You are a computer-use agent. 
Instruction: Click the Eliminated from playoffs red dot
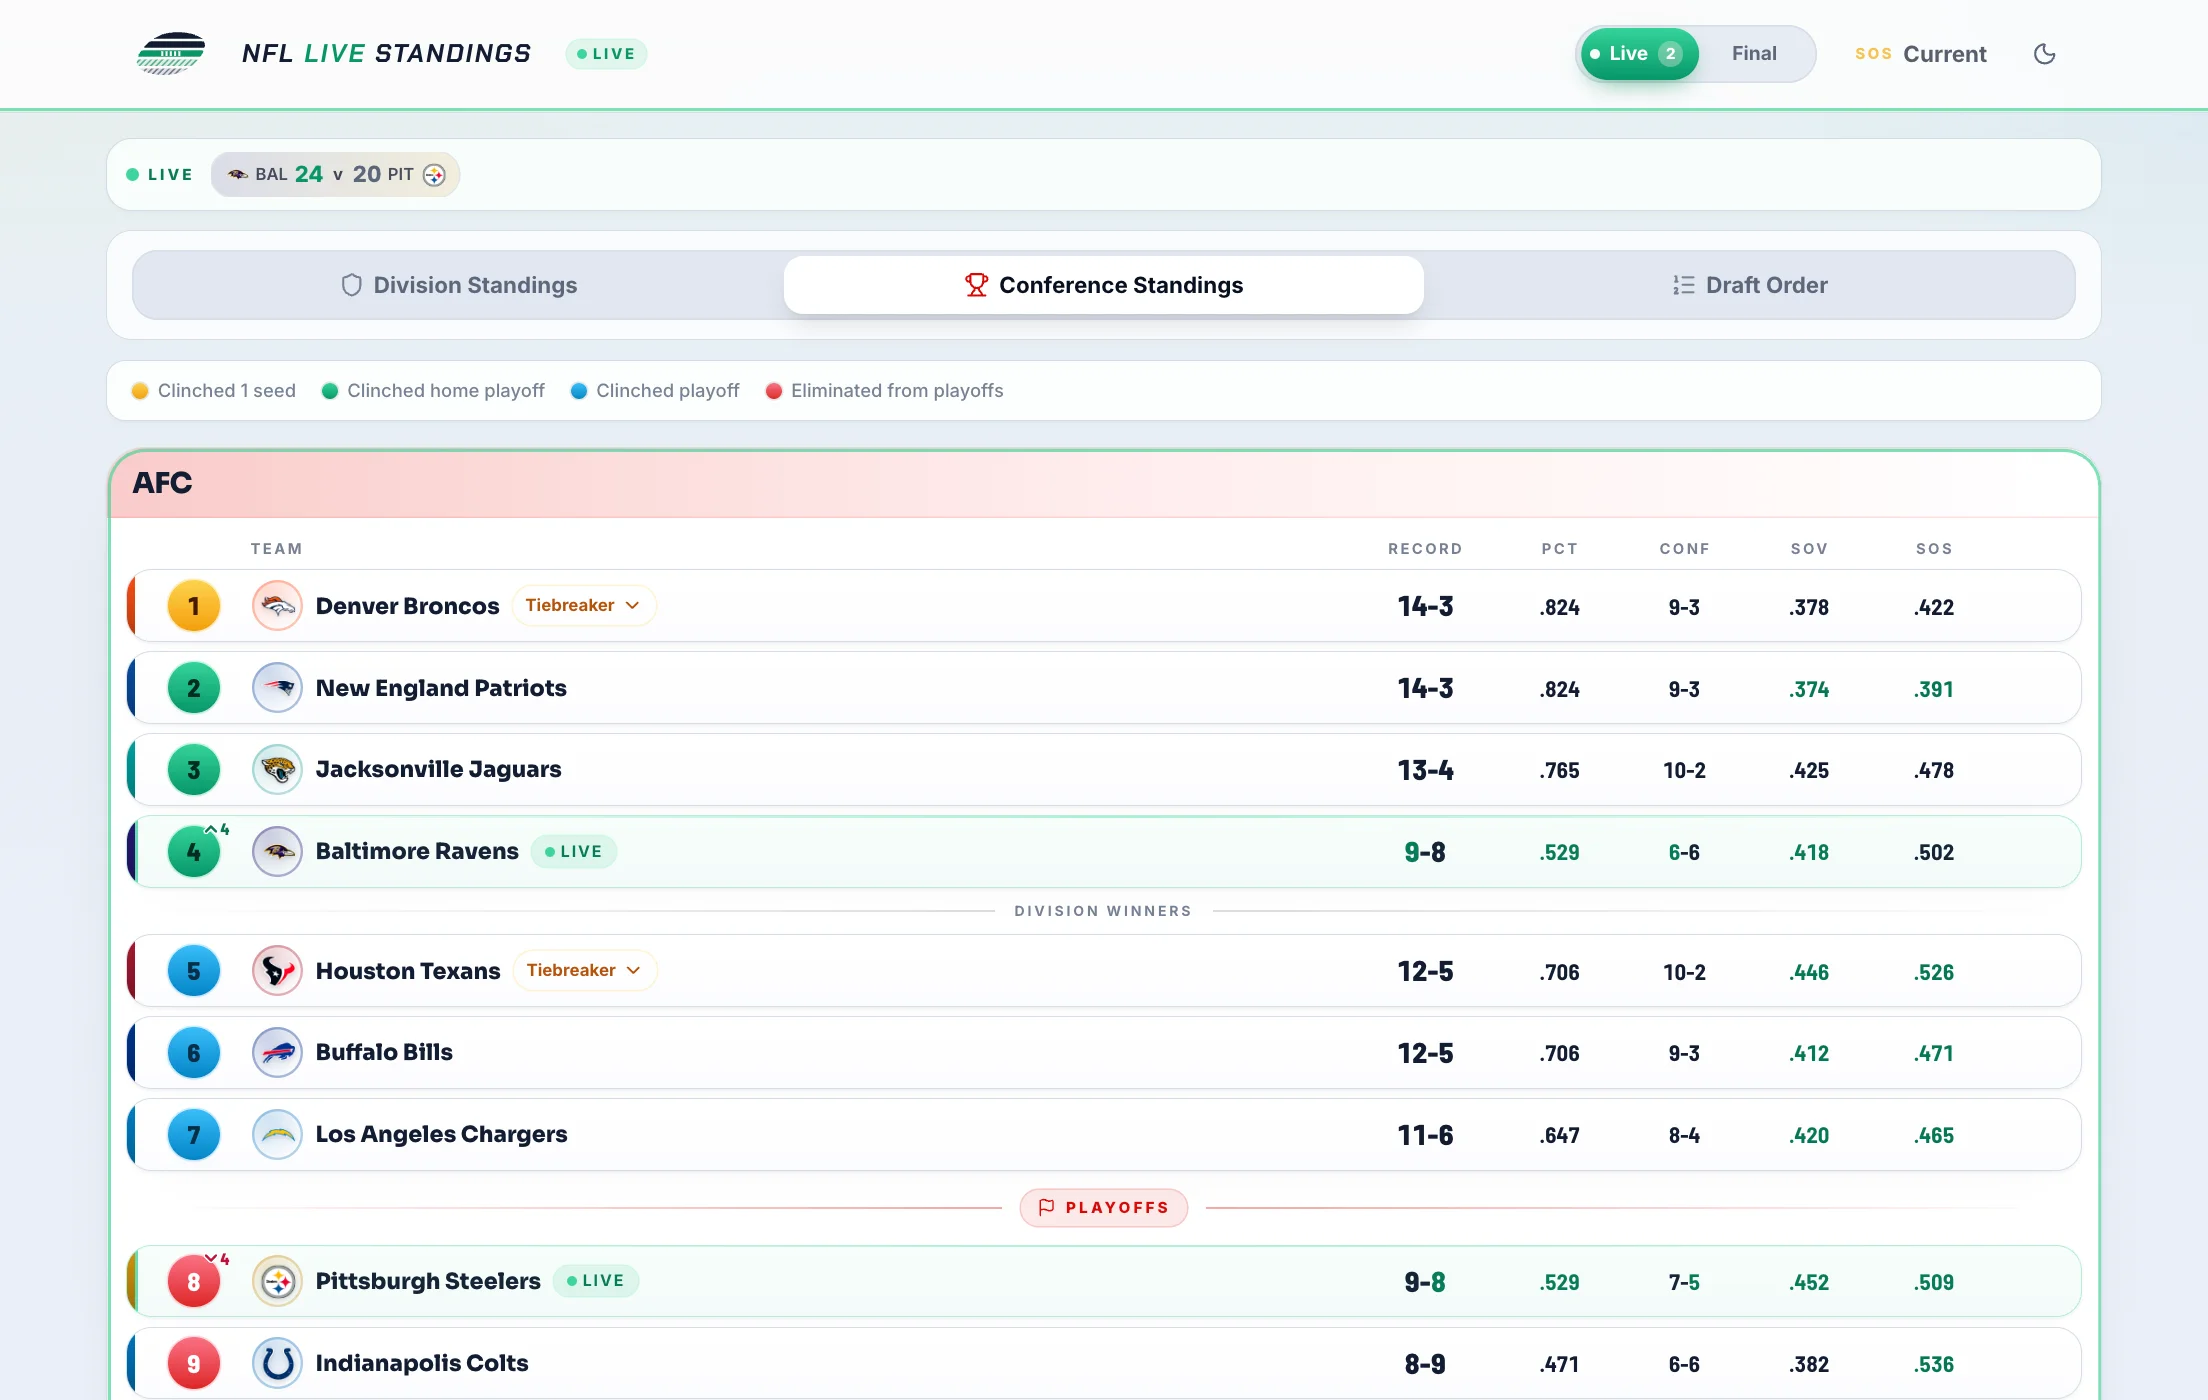point(773,391)
